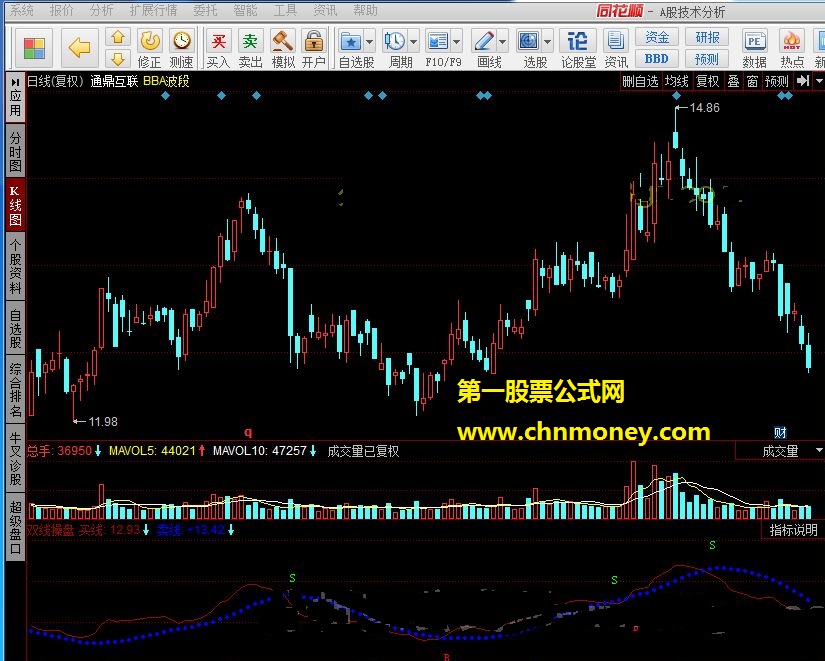Click the colorful home grid icon
825x661 pixels.
click(34, 48)
